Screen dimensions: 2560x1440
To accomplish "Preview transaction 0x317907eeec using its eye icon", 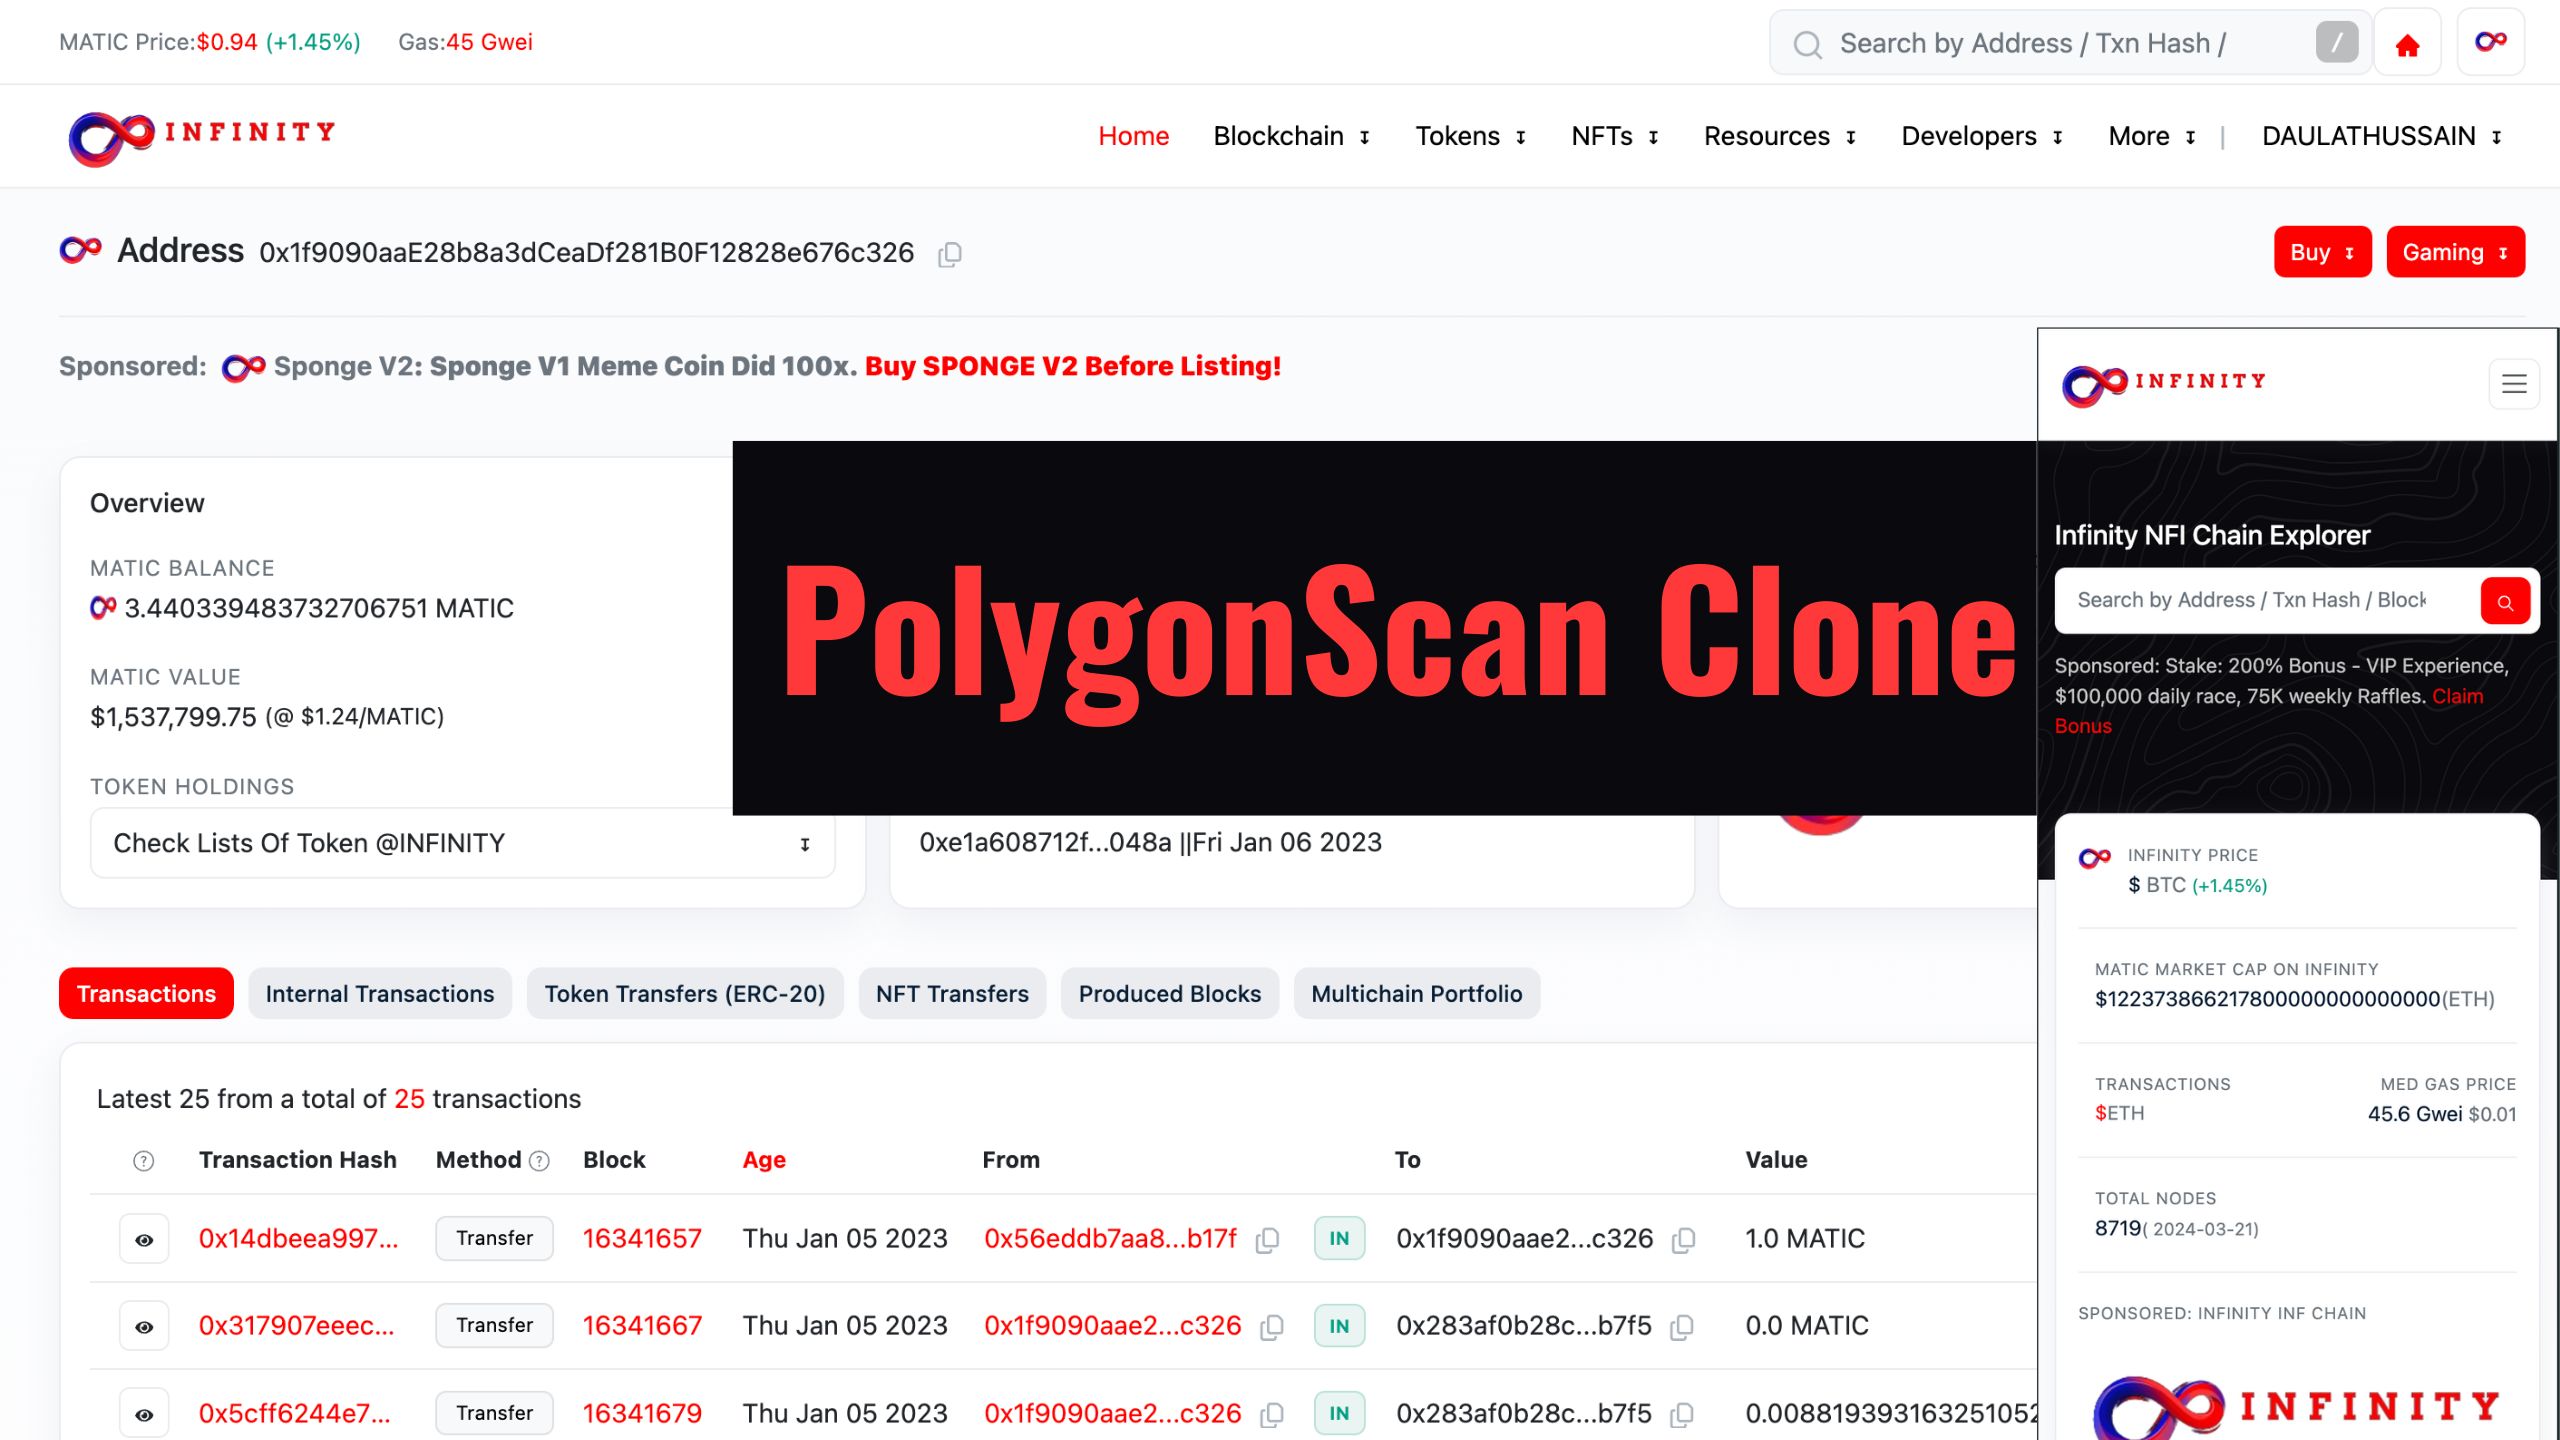I will pos(144,1325).
